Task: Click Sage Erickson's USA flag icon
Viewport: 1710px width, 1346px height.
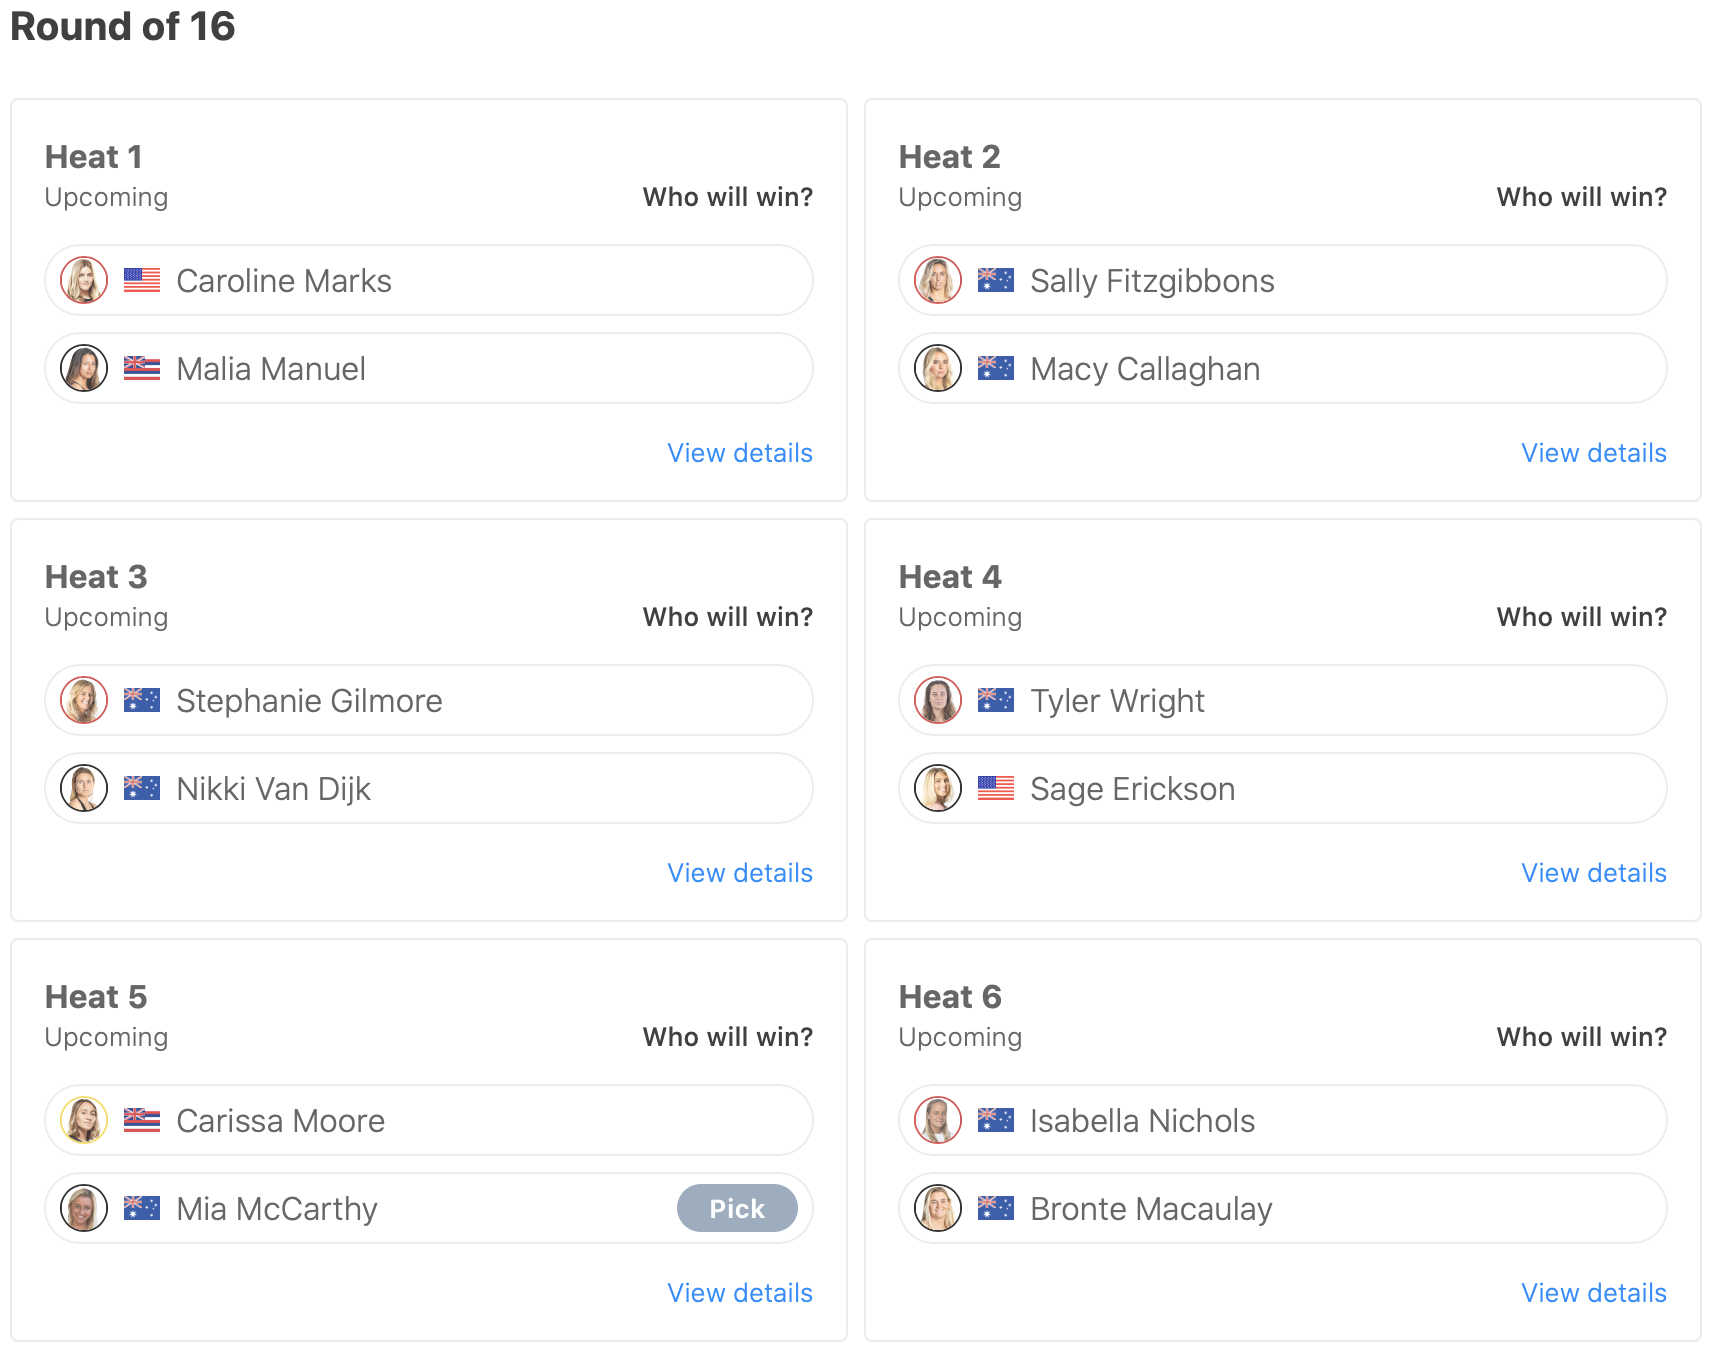Action: [x=996, y=788]
